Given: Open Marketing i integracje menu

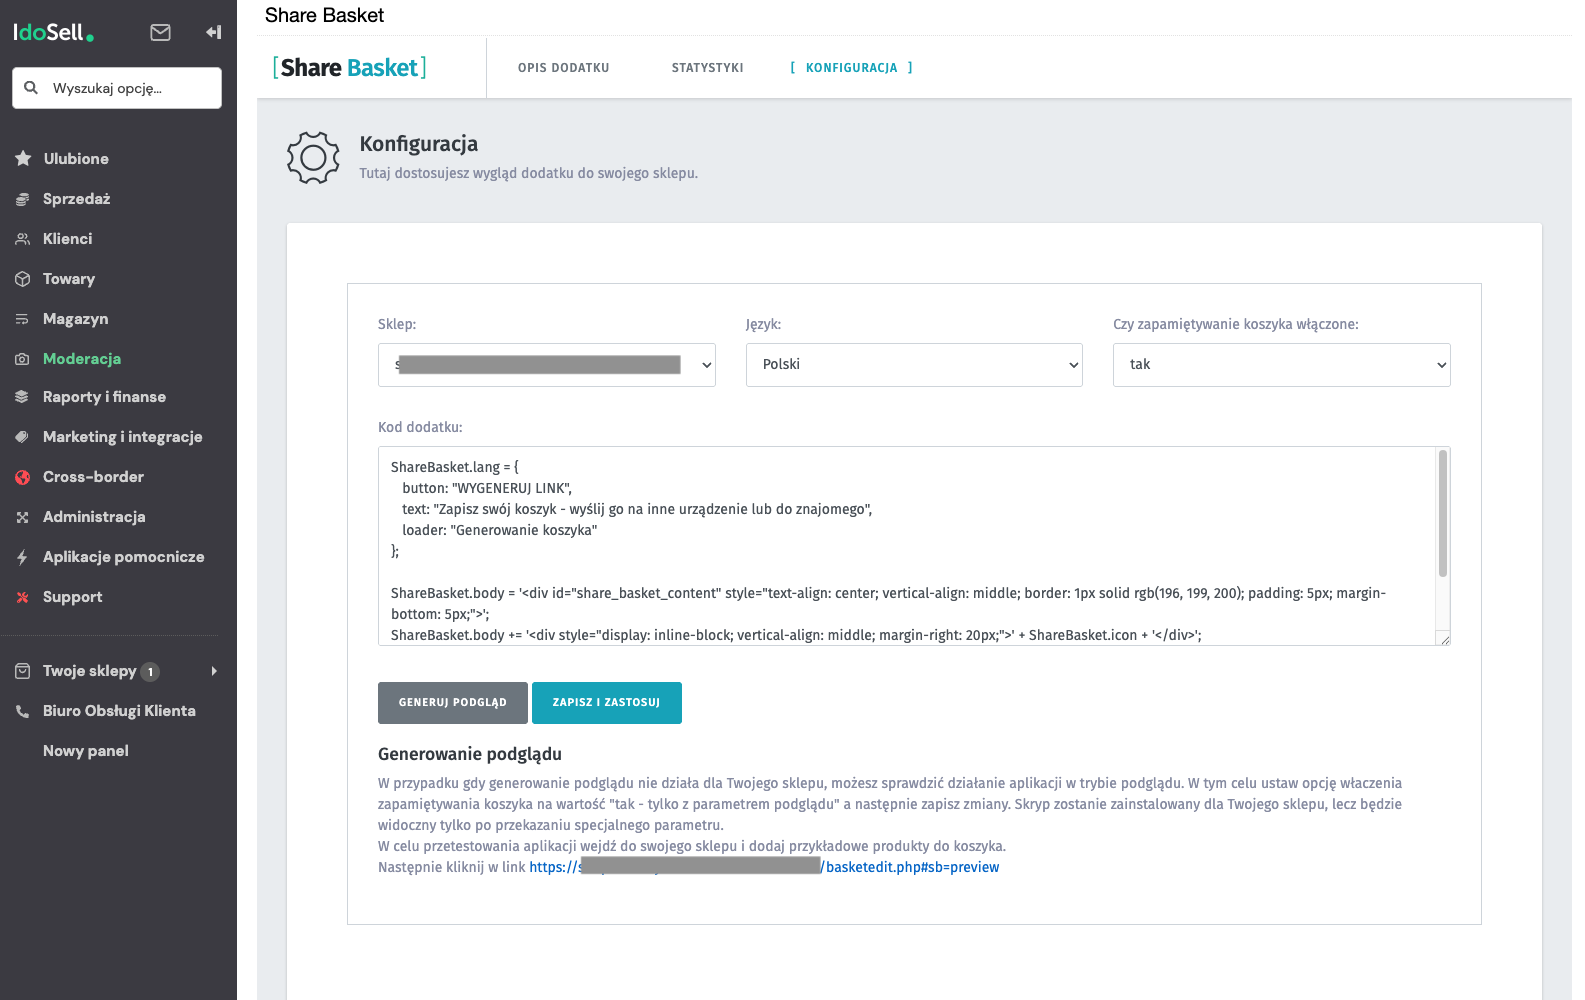Looking at the screenshot, I should point(122,437).
